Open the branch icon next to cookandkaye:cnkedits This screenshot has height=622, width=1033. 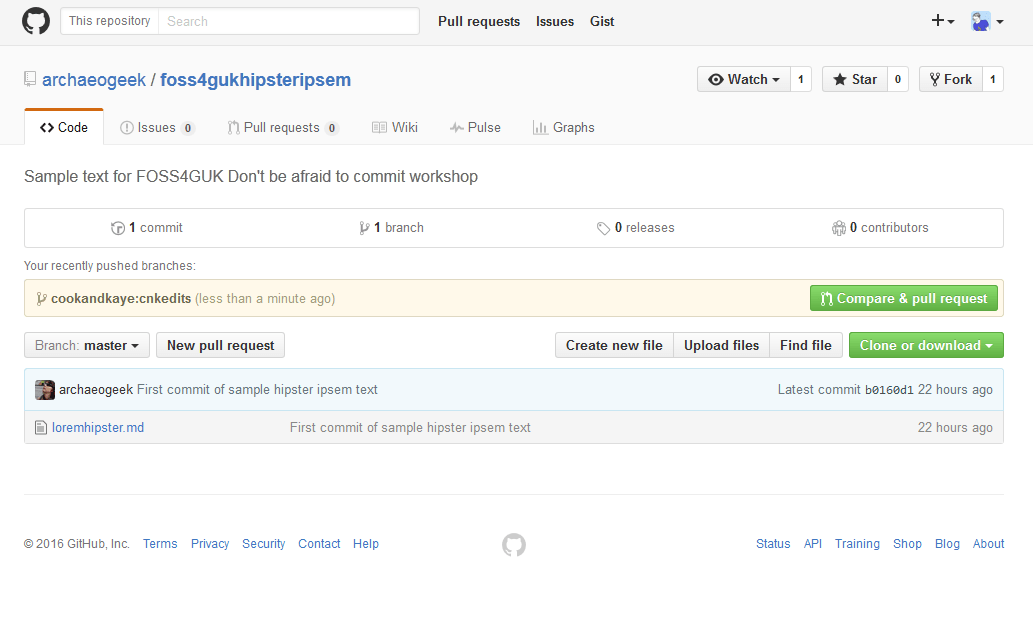click(42, 297)
